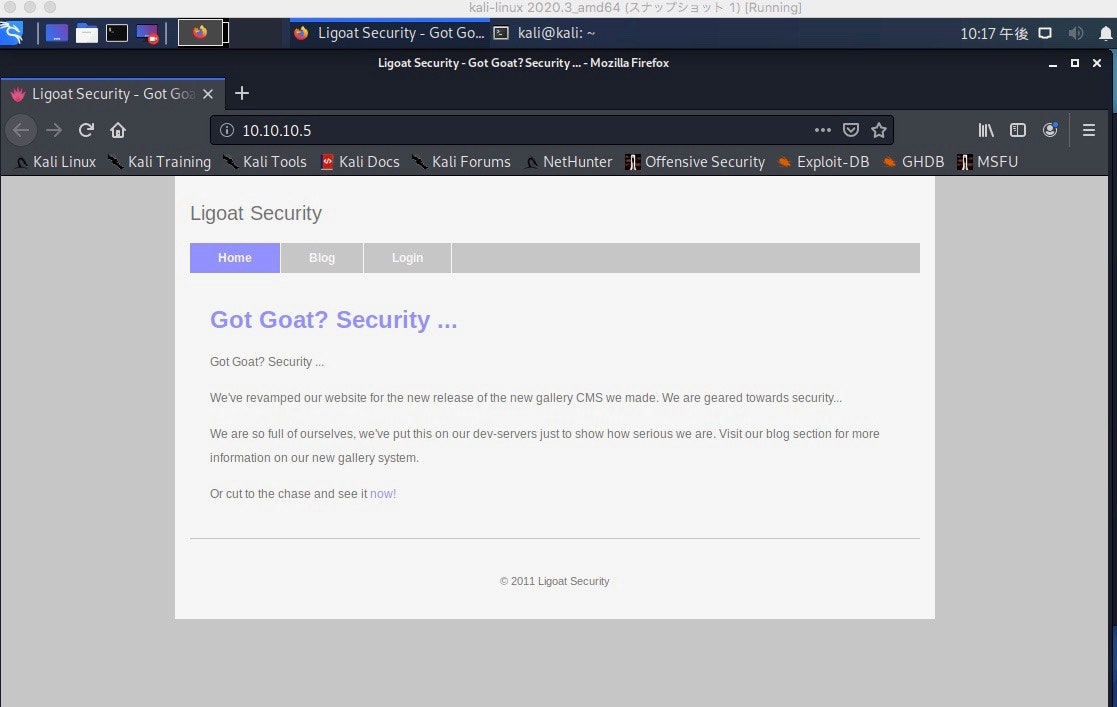The height and width of the screenshot is (707, 1117).
Task: Open Kali Linux bookmark
Action: point(56,162)
